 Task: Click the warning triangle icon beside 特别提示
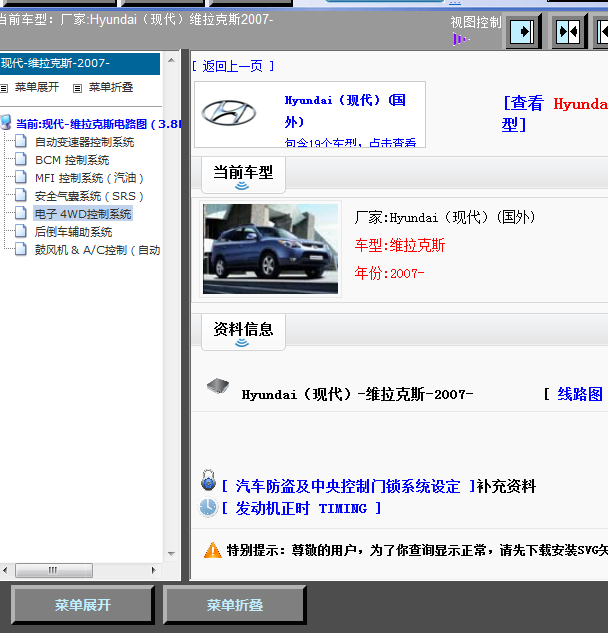[x=212, y=550]
